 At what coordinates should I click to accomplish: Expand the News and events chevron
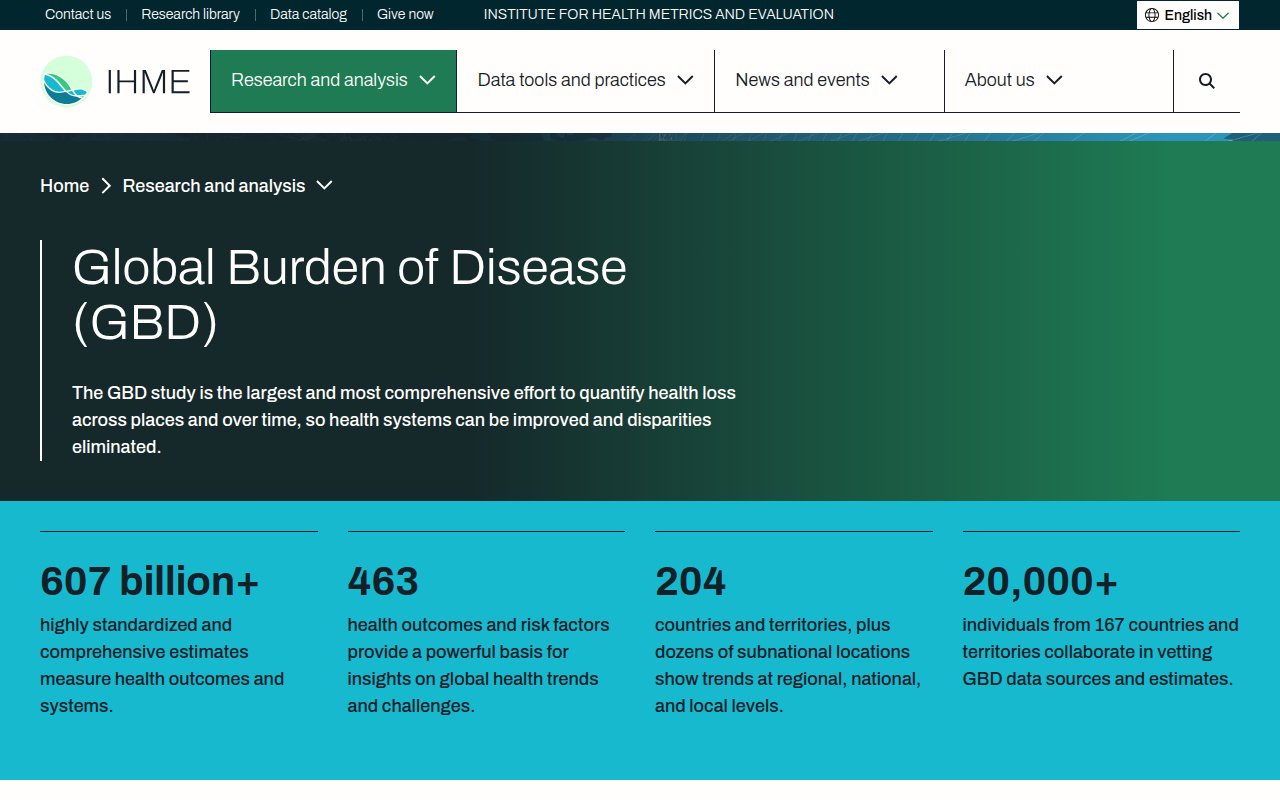click(889, 80)
